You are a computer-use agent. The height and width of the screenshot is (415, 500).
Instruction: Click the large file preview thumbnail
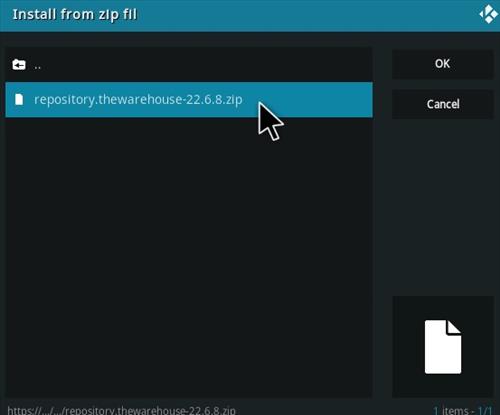pyautogui.click(x=443, y=347)
